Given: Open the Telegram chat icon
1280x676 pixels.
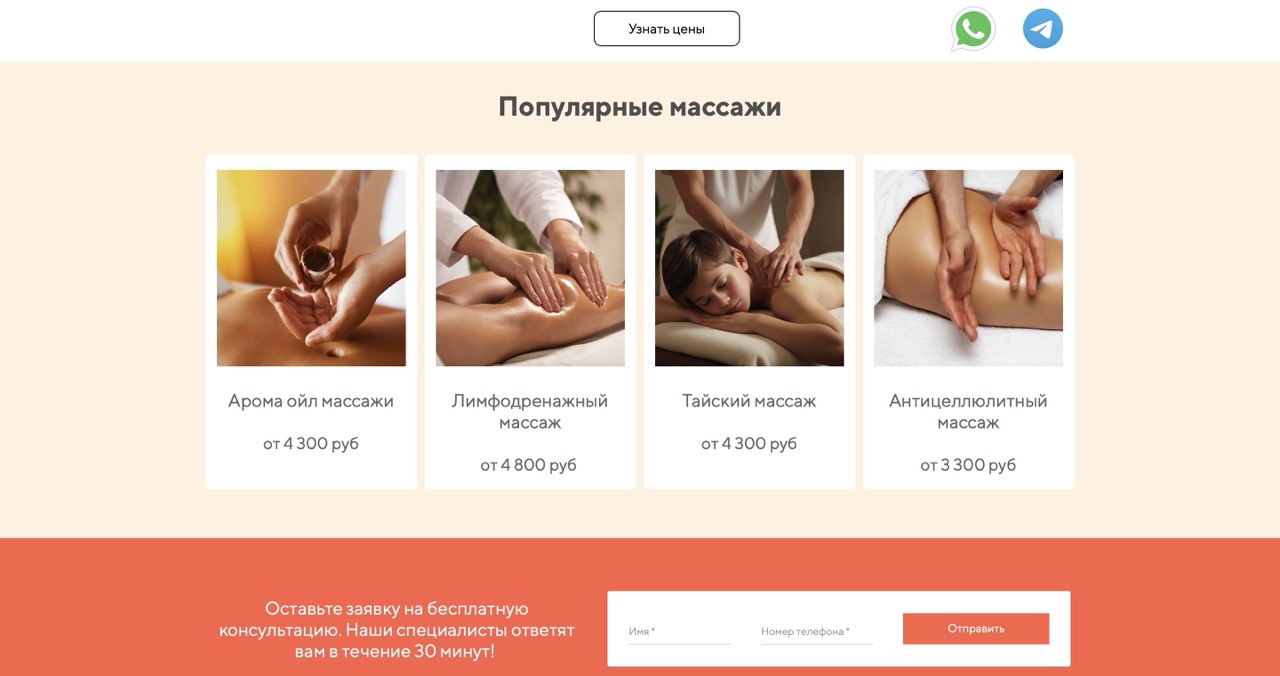Looking at the screenshot, I should (x=1043, y=29).
